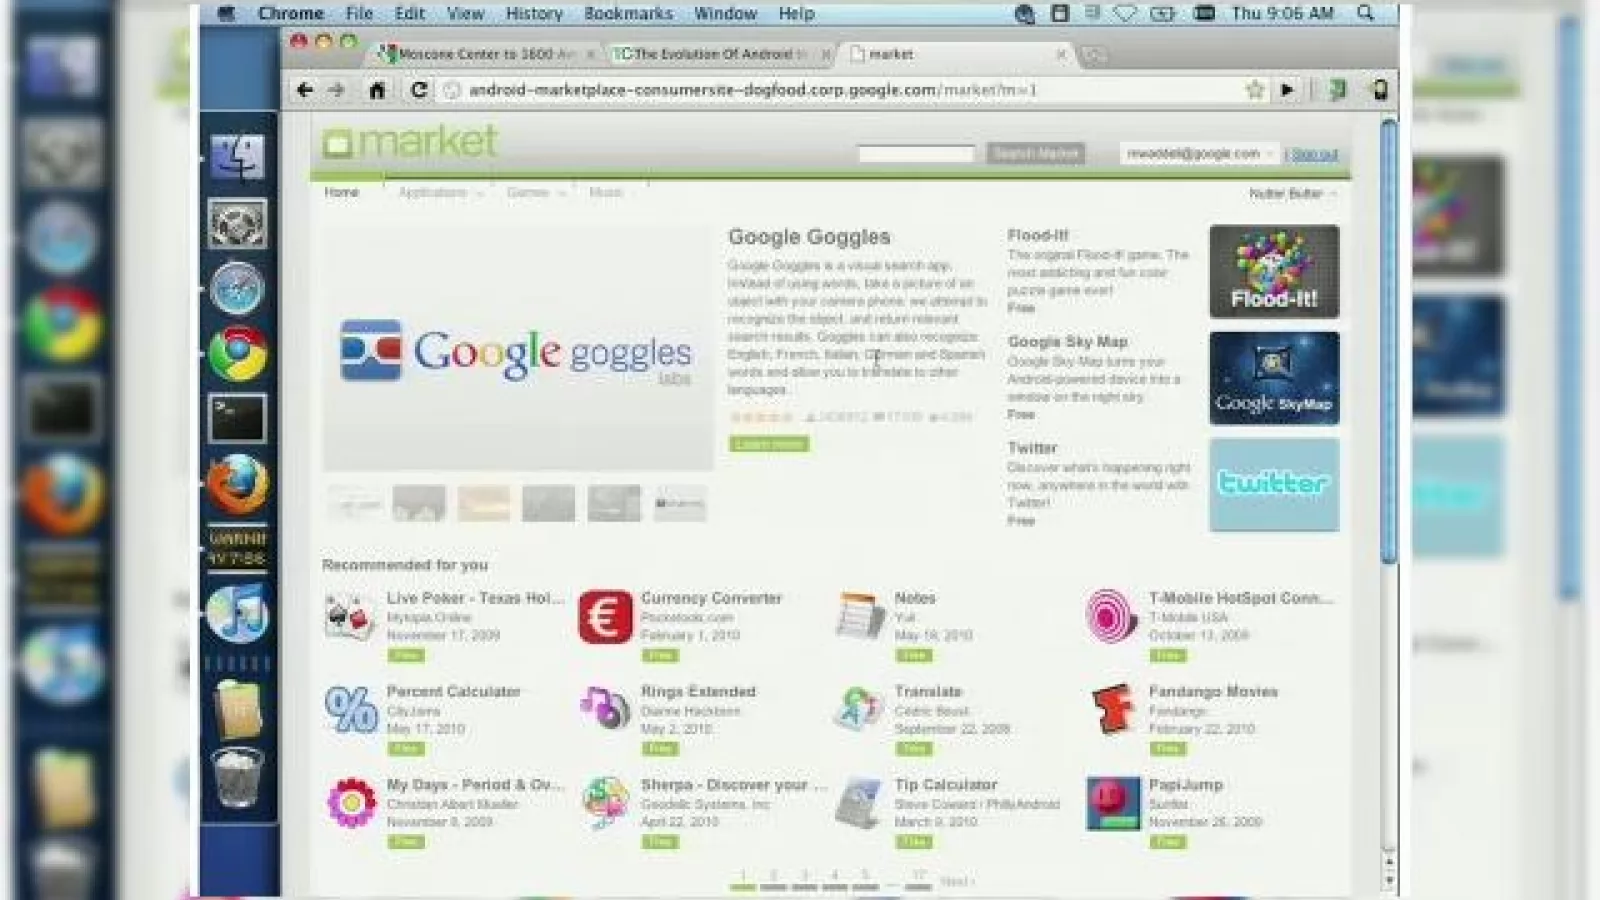Open the Flood-It! title link
Viewport: 1600px width, 900px height.
1038,235
